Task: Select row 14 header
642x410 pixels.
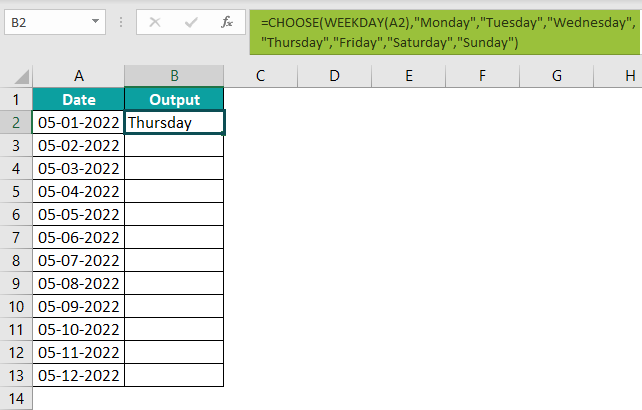Action: click(16, 398)
